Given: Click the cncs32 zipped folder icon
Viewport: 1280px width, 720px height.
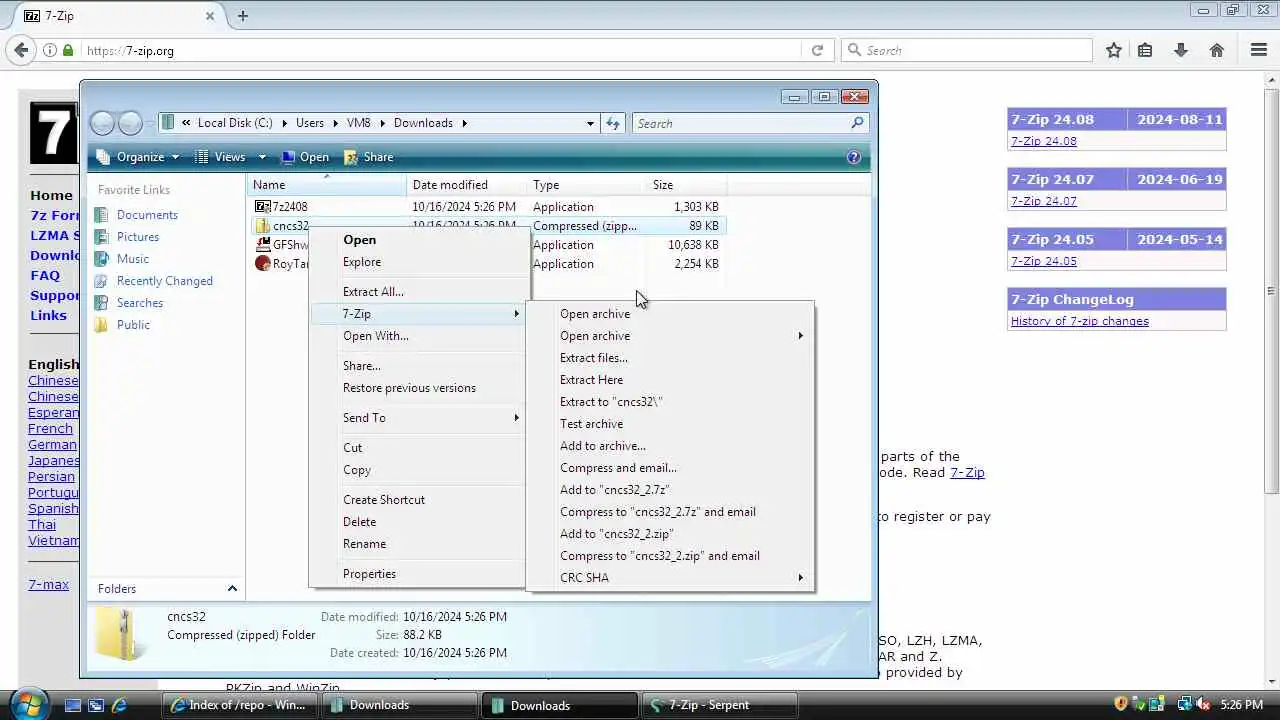Looking at the screenshot, I should coord(262,226).
